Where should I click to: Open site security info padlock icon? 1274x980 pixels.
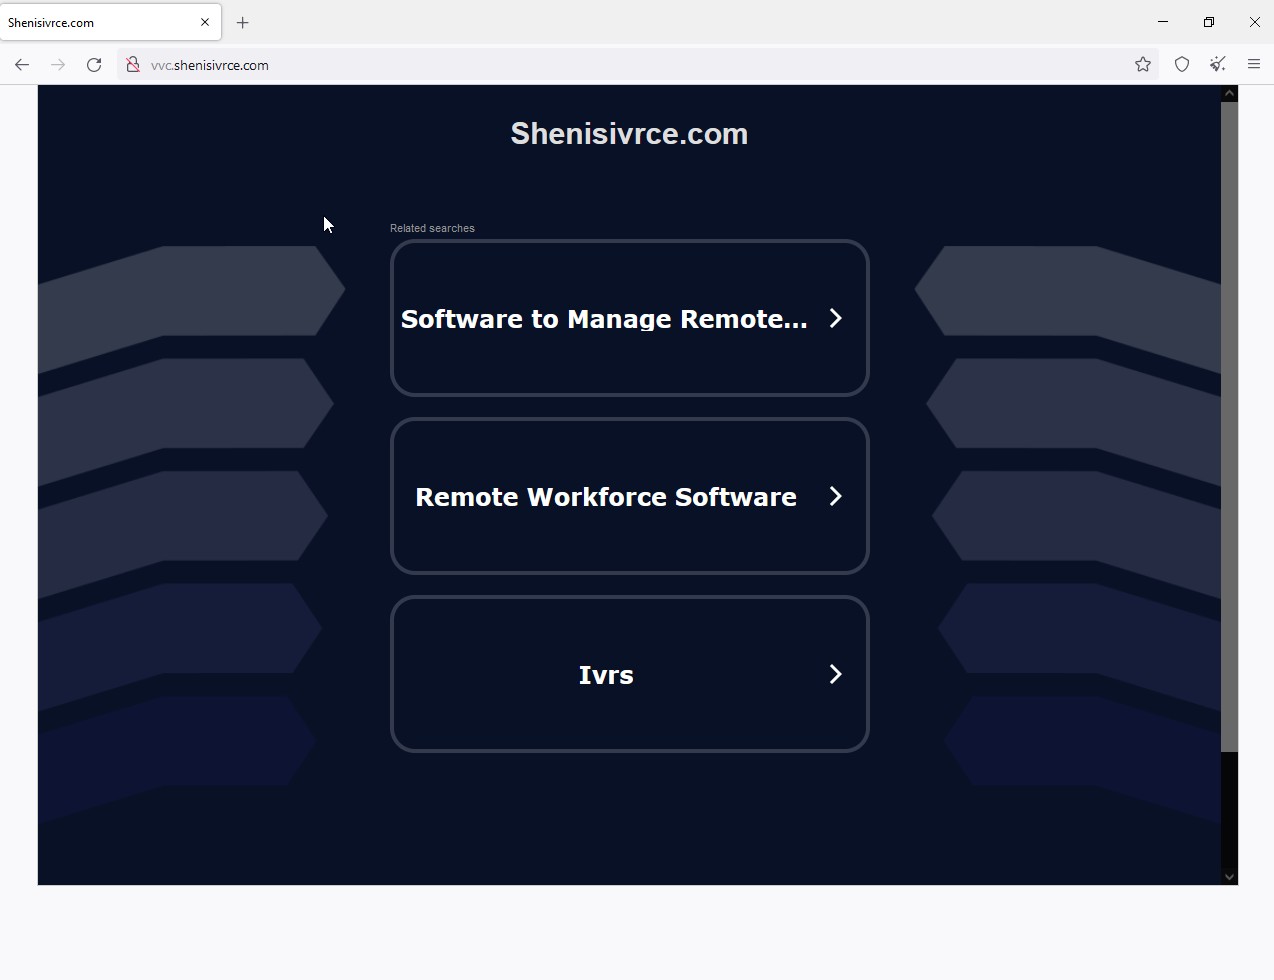pos(132,65)
